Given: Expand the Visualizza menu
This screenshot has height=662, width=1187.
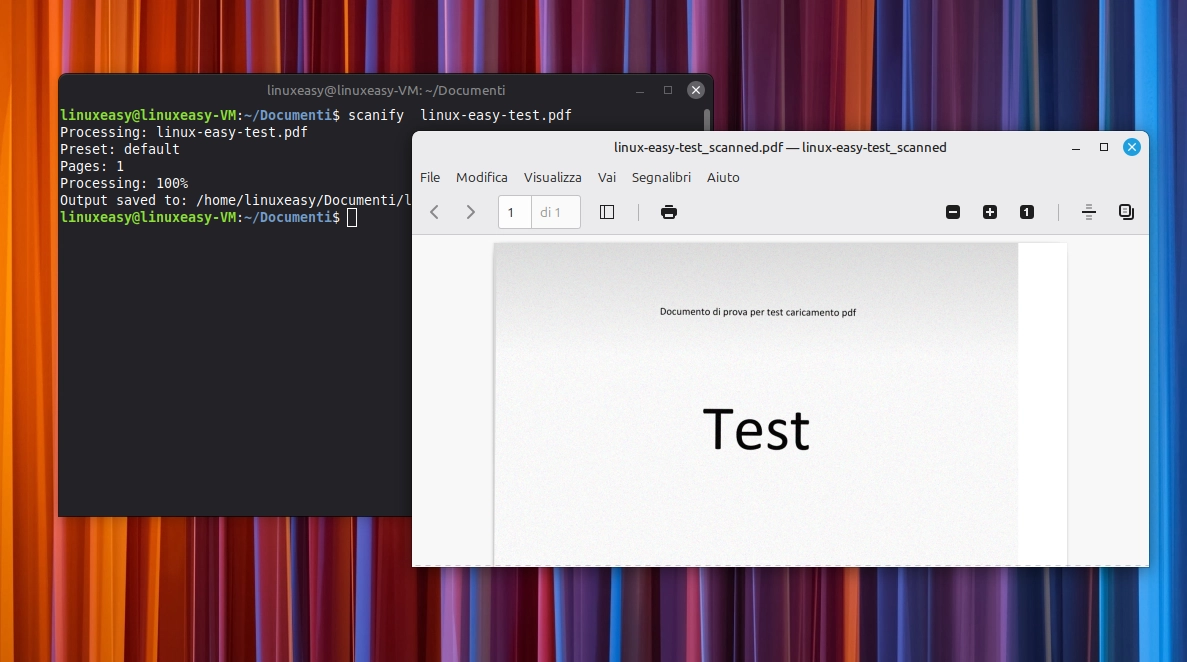Looking at the screenshot, I should (552, 177).
